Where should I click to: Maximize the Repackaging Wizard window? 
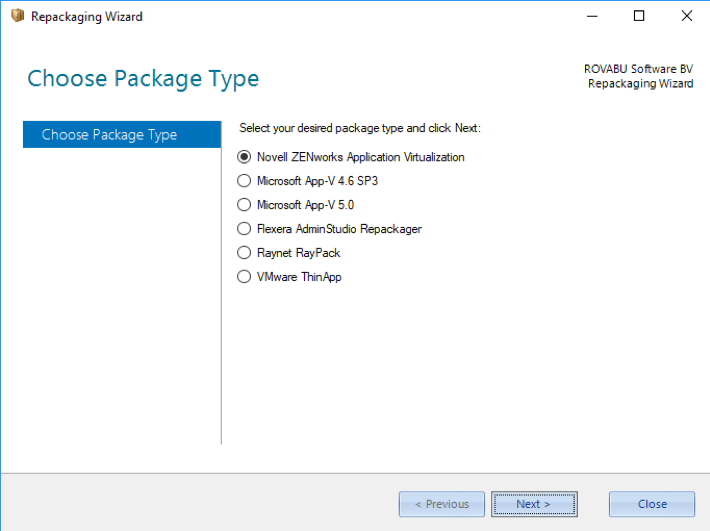[x=639, y=16]
